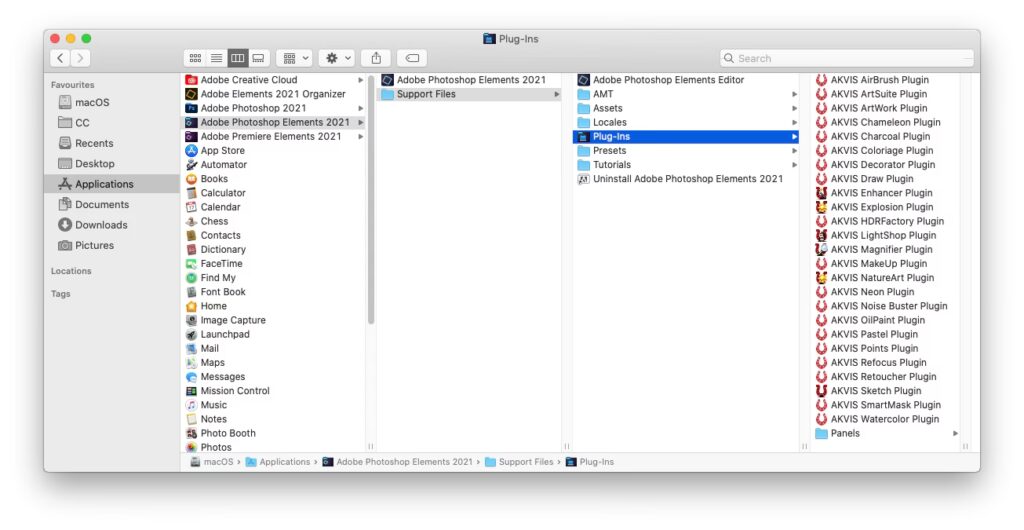1024x530 pixels.
Task: Open Downloads in the sidebar
Action: click(x=101, y=225)
